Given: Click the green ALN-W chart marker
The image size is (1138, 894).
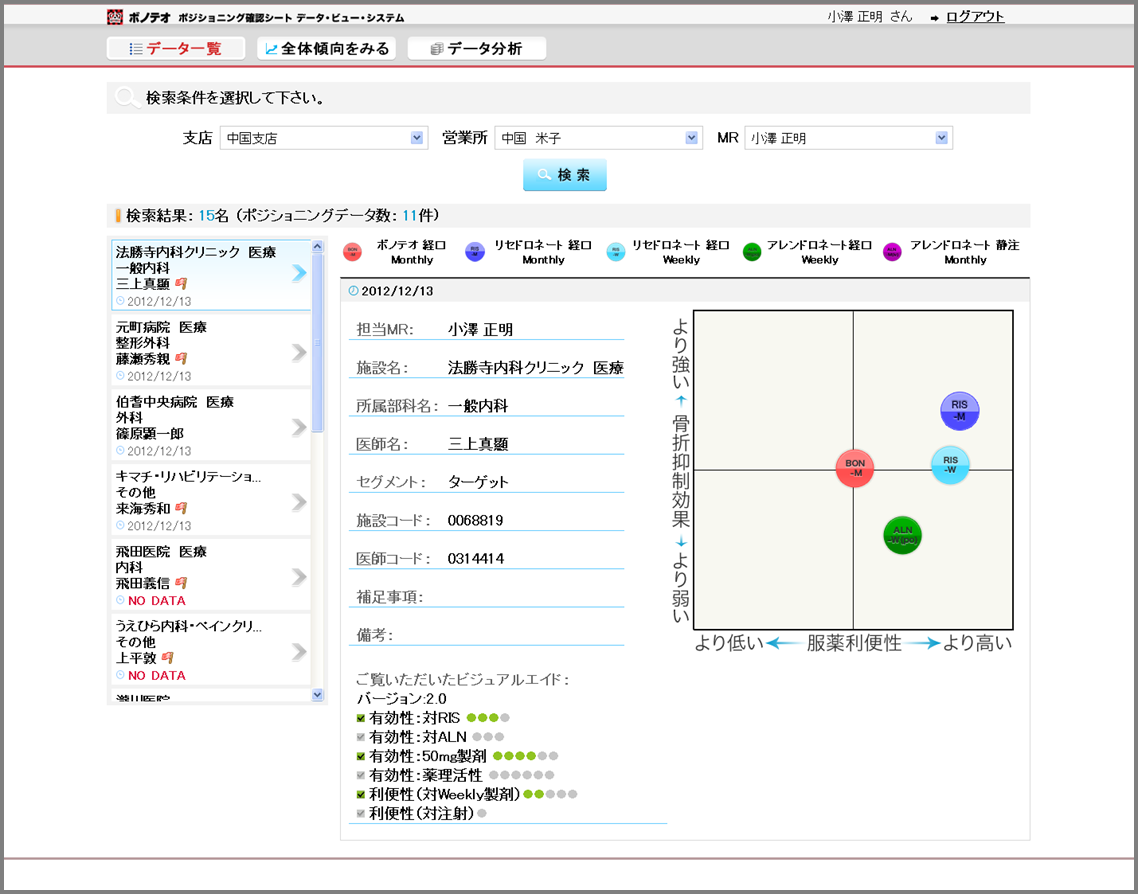Looking at the screenshot, I should click(x=902, y=536).
